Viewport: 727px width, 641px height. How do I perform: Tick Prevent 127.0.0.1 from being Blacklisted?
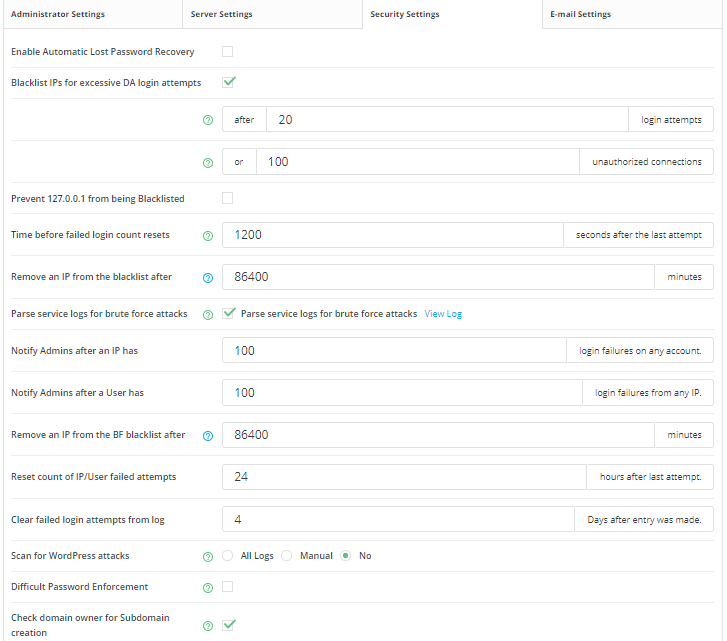pyautogui.click(x=227, y=198)
